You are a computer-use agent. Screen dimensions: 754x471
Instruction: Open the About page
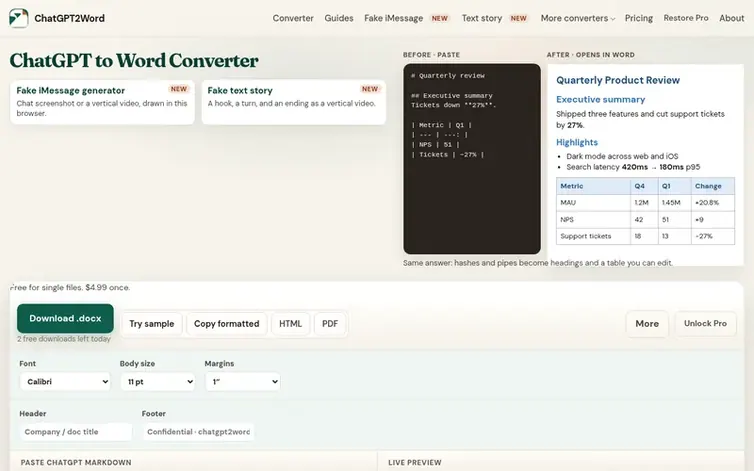731,18
